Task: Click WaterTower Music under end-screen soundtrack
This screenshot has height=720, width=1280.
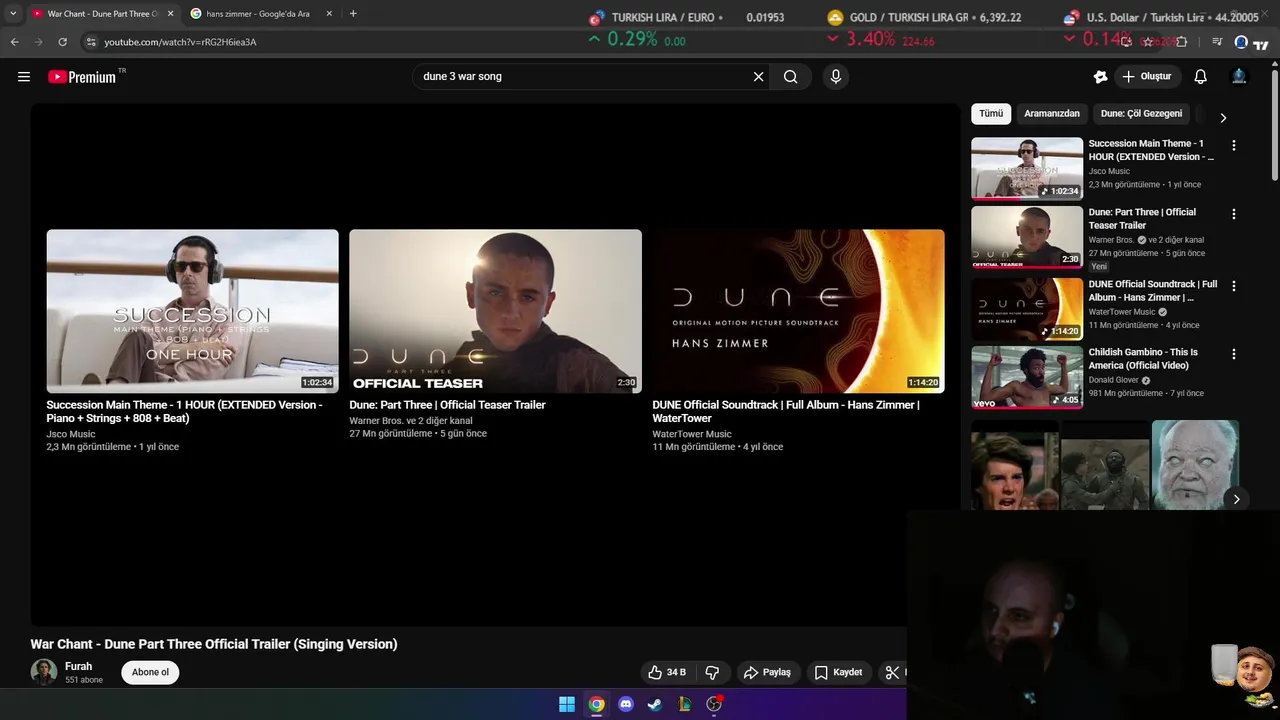Action: (692, 434)
